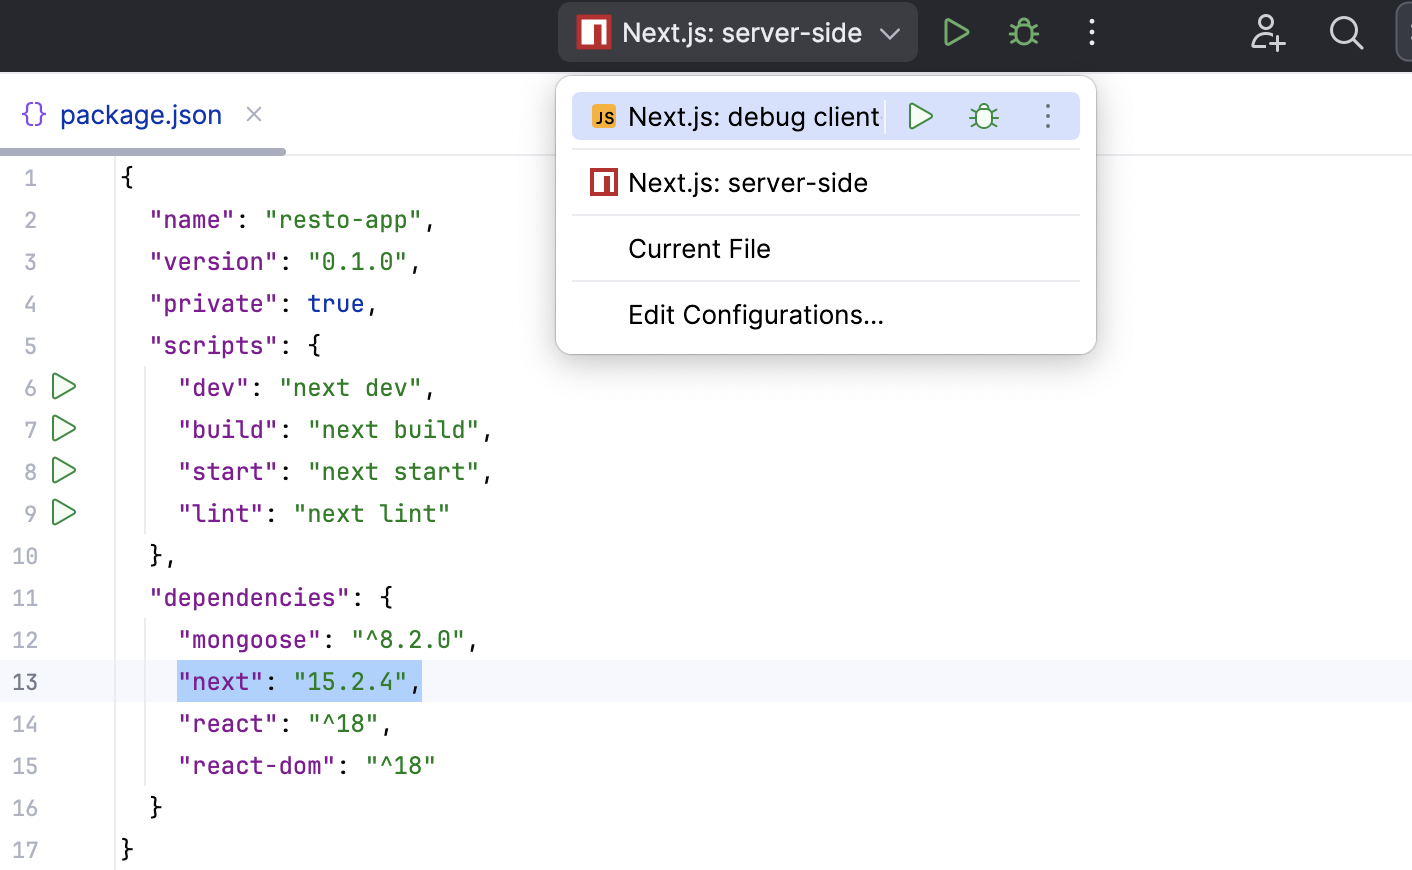Image resolution: width=1412 pixels, height=870 pixels.
Task: Run the start script from the gutter
Action: pos(63,471)
